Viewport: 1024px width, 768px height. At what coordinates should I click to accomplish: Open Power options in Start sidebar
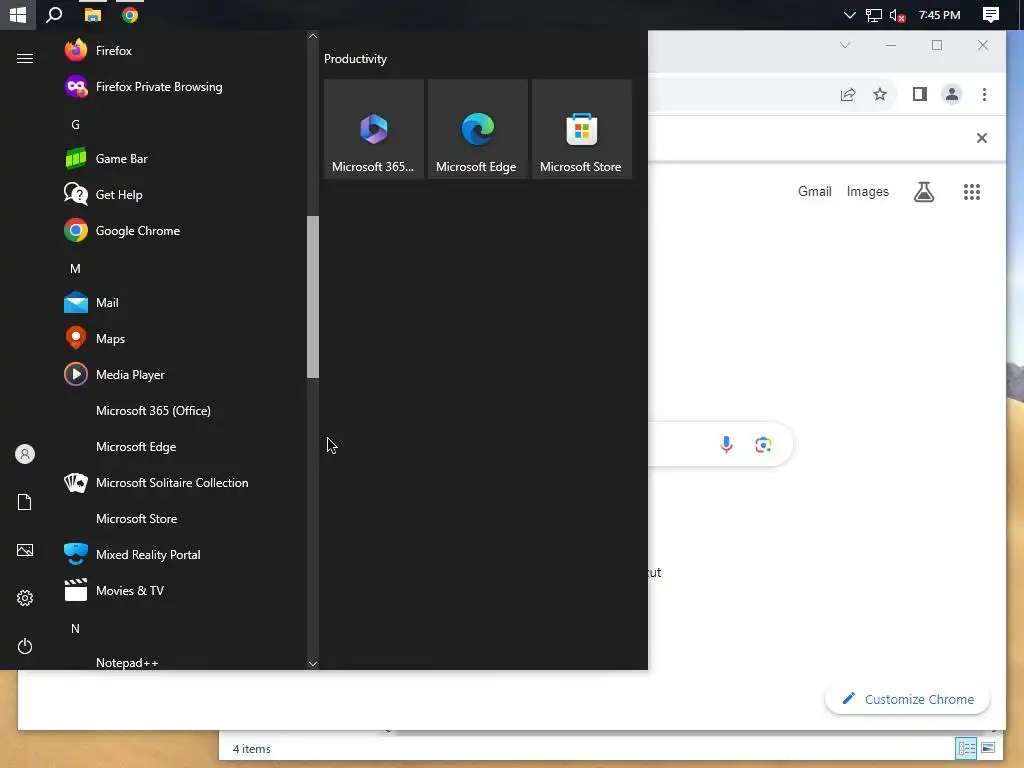25,647
